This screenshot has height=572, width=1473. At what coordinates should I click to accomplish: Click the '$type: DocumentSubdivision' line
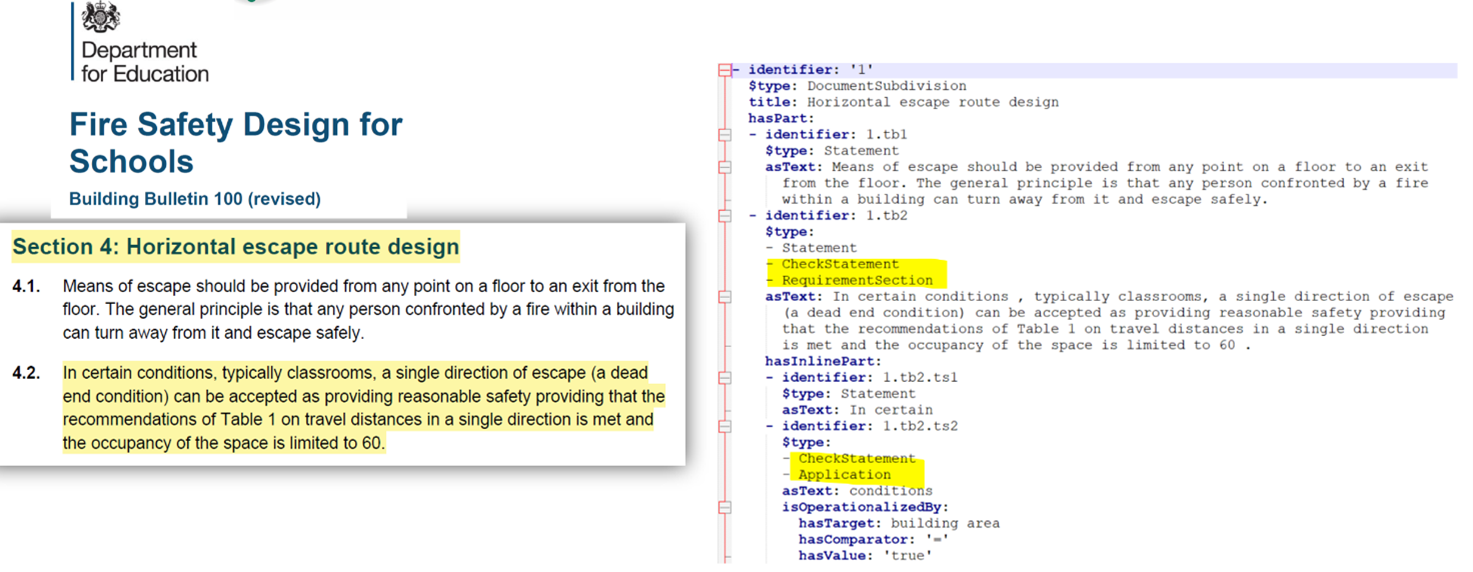click(857, 86)
